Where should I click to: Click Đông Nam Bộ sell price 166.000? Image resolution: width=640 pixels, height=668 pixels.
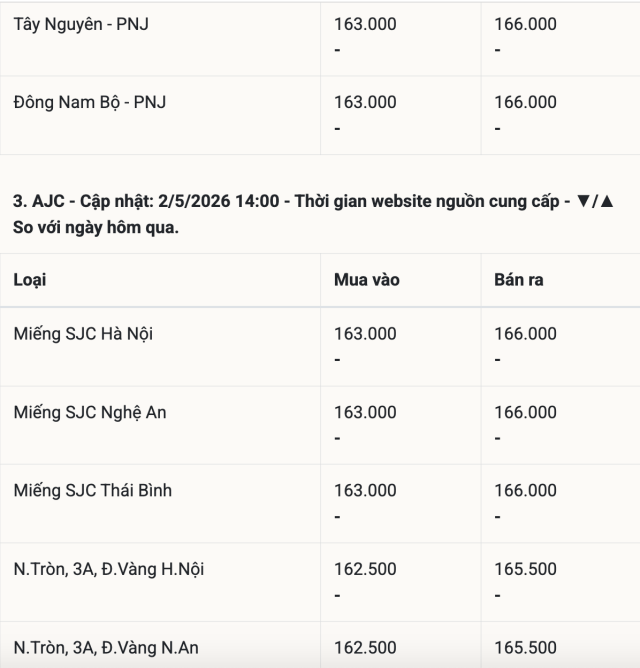[x=525, y=102]
